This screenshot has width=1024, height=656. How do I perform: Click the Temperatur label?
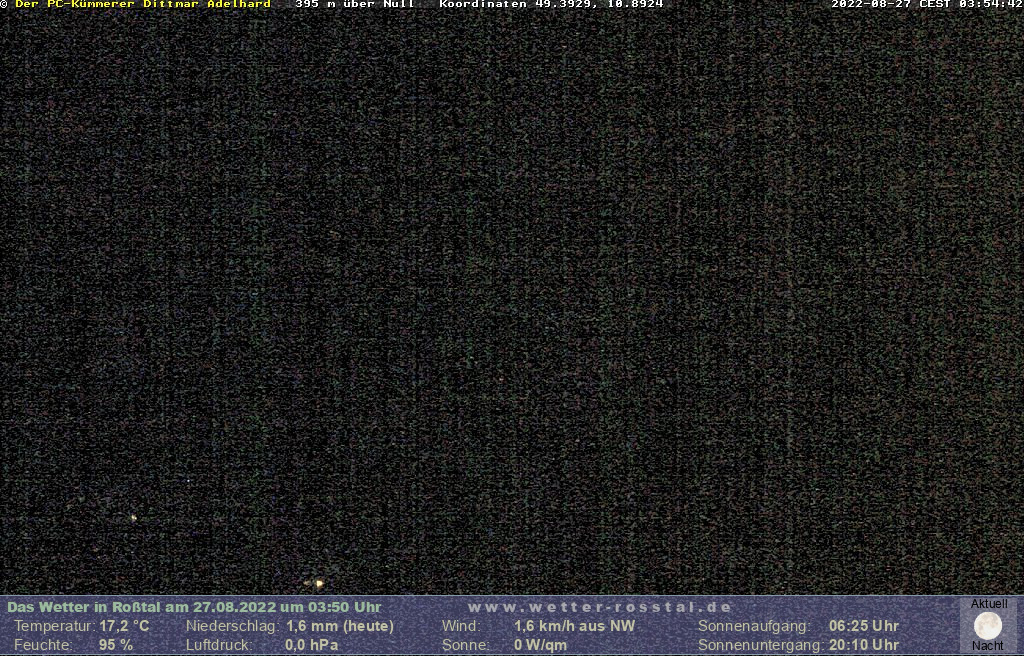[x=55, y=626]
